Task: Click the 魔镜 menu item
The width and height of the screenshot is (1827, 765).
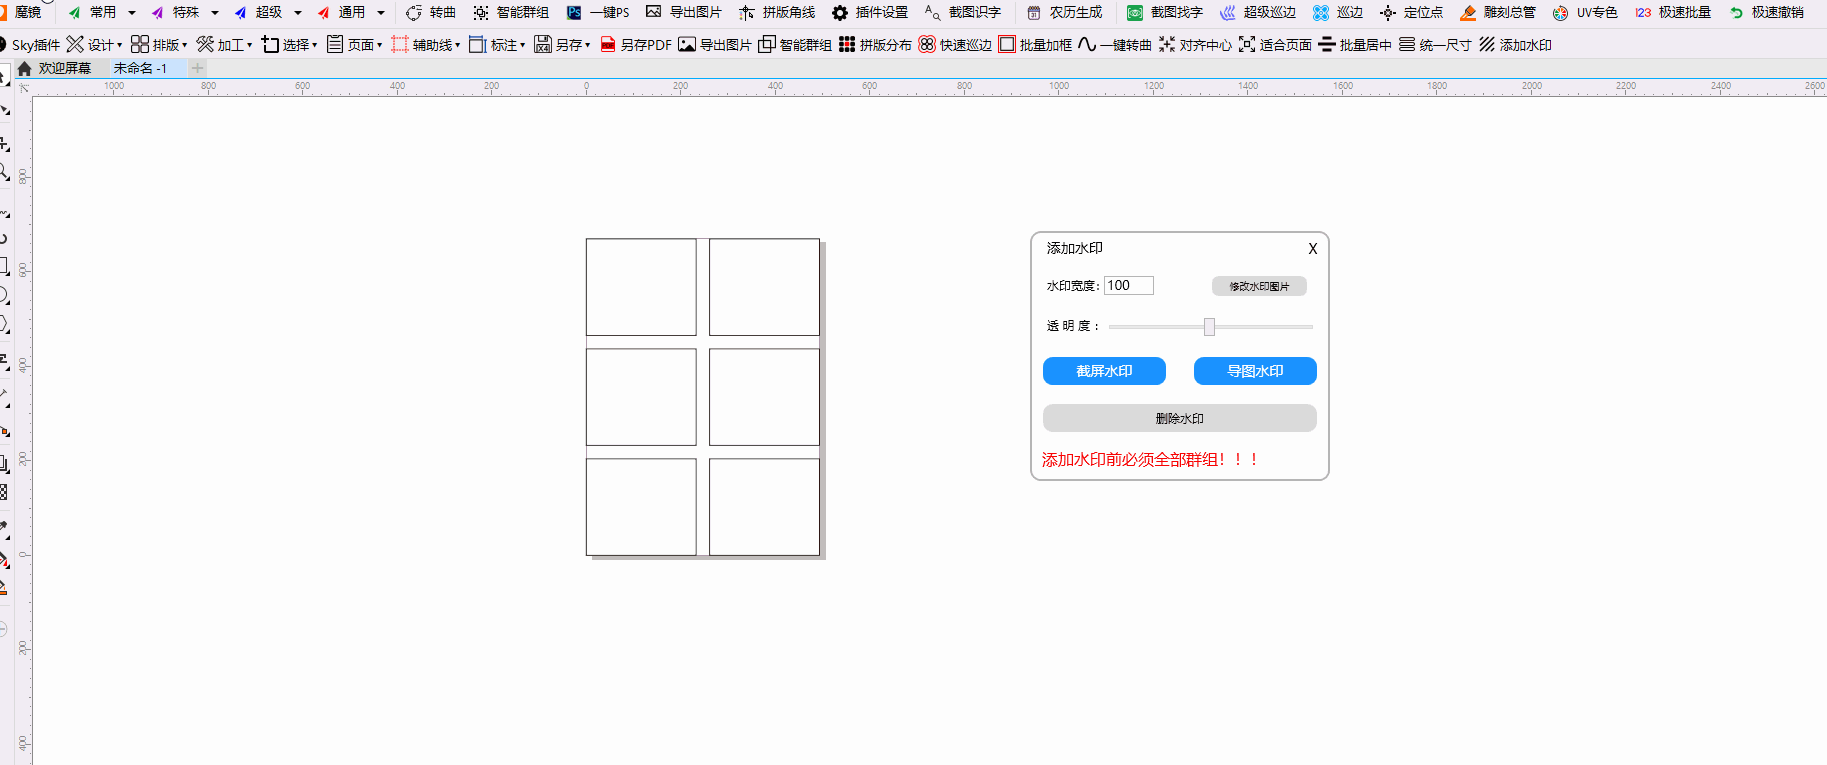Action: tap(28, 12)
